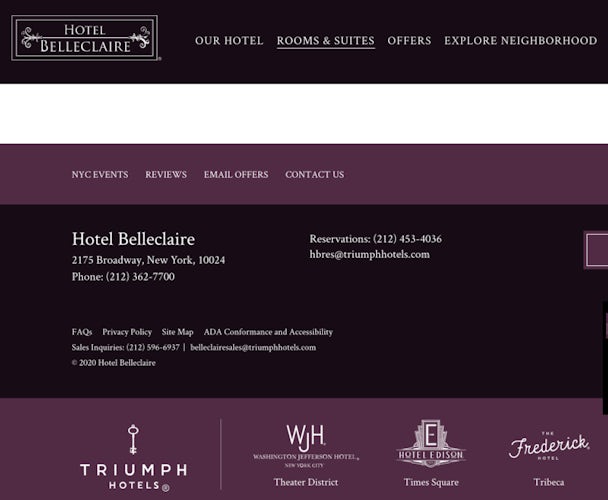Image resolution: width=608 pixels, height=500 pixels.
Task: Open the NYC Events link
Action: 100,175
